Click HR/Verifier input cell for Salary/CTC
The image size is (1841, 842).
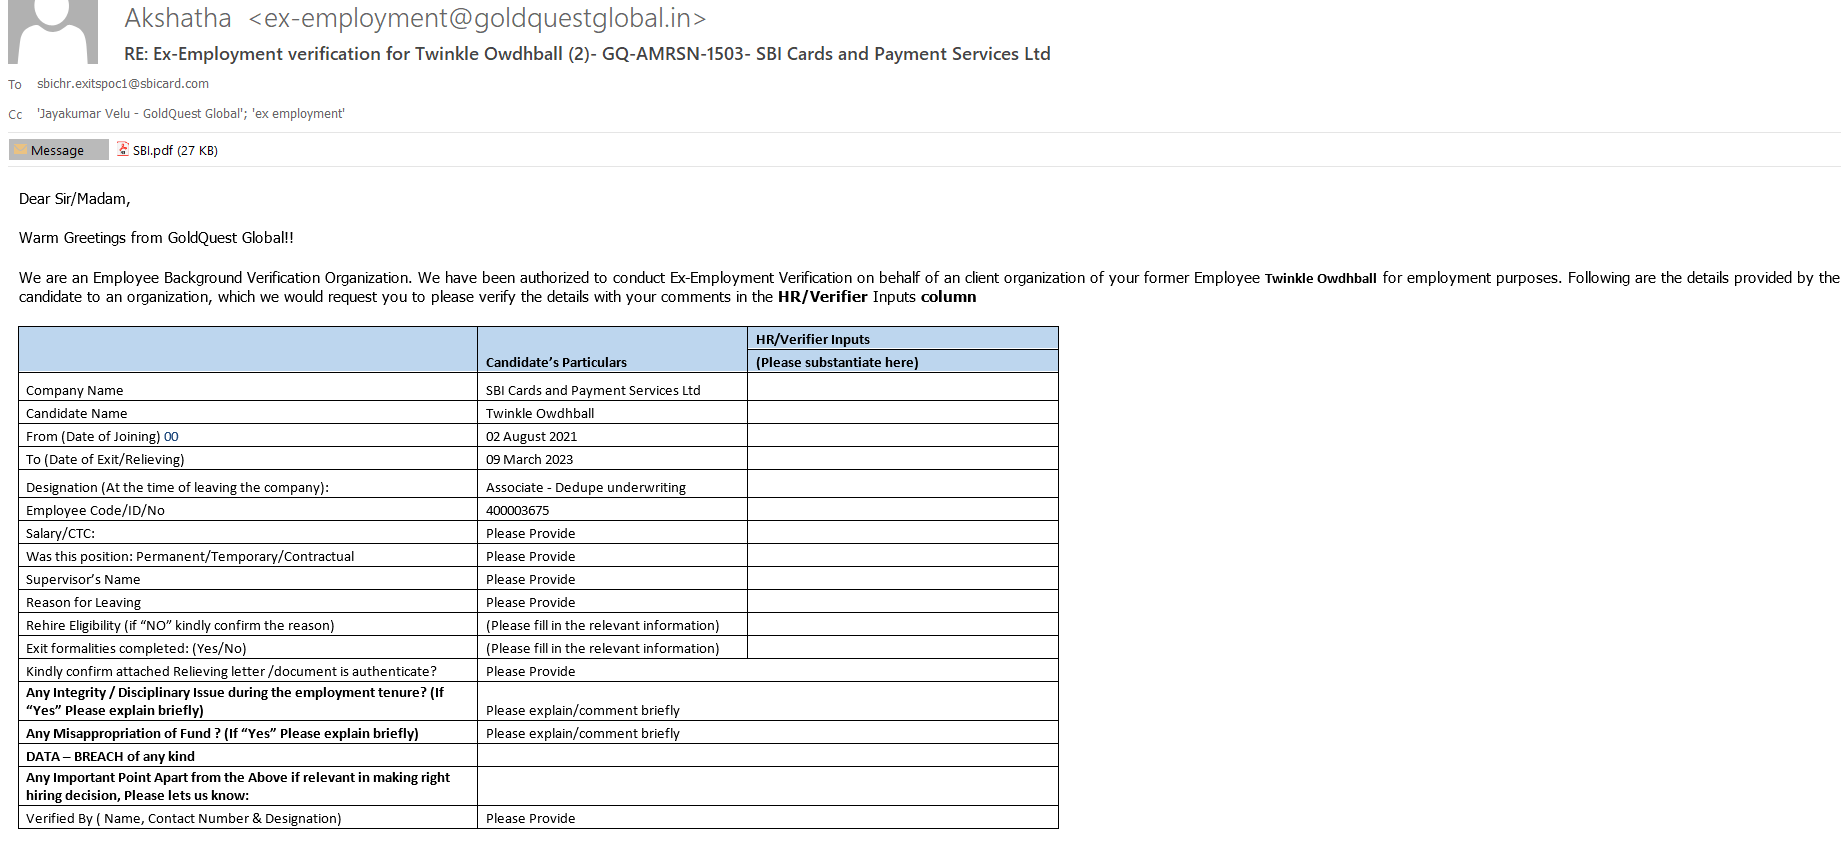(903, 532)
